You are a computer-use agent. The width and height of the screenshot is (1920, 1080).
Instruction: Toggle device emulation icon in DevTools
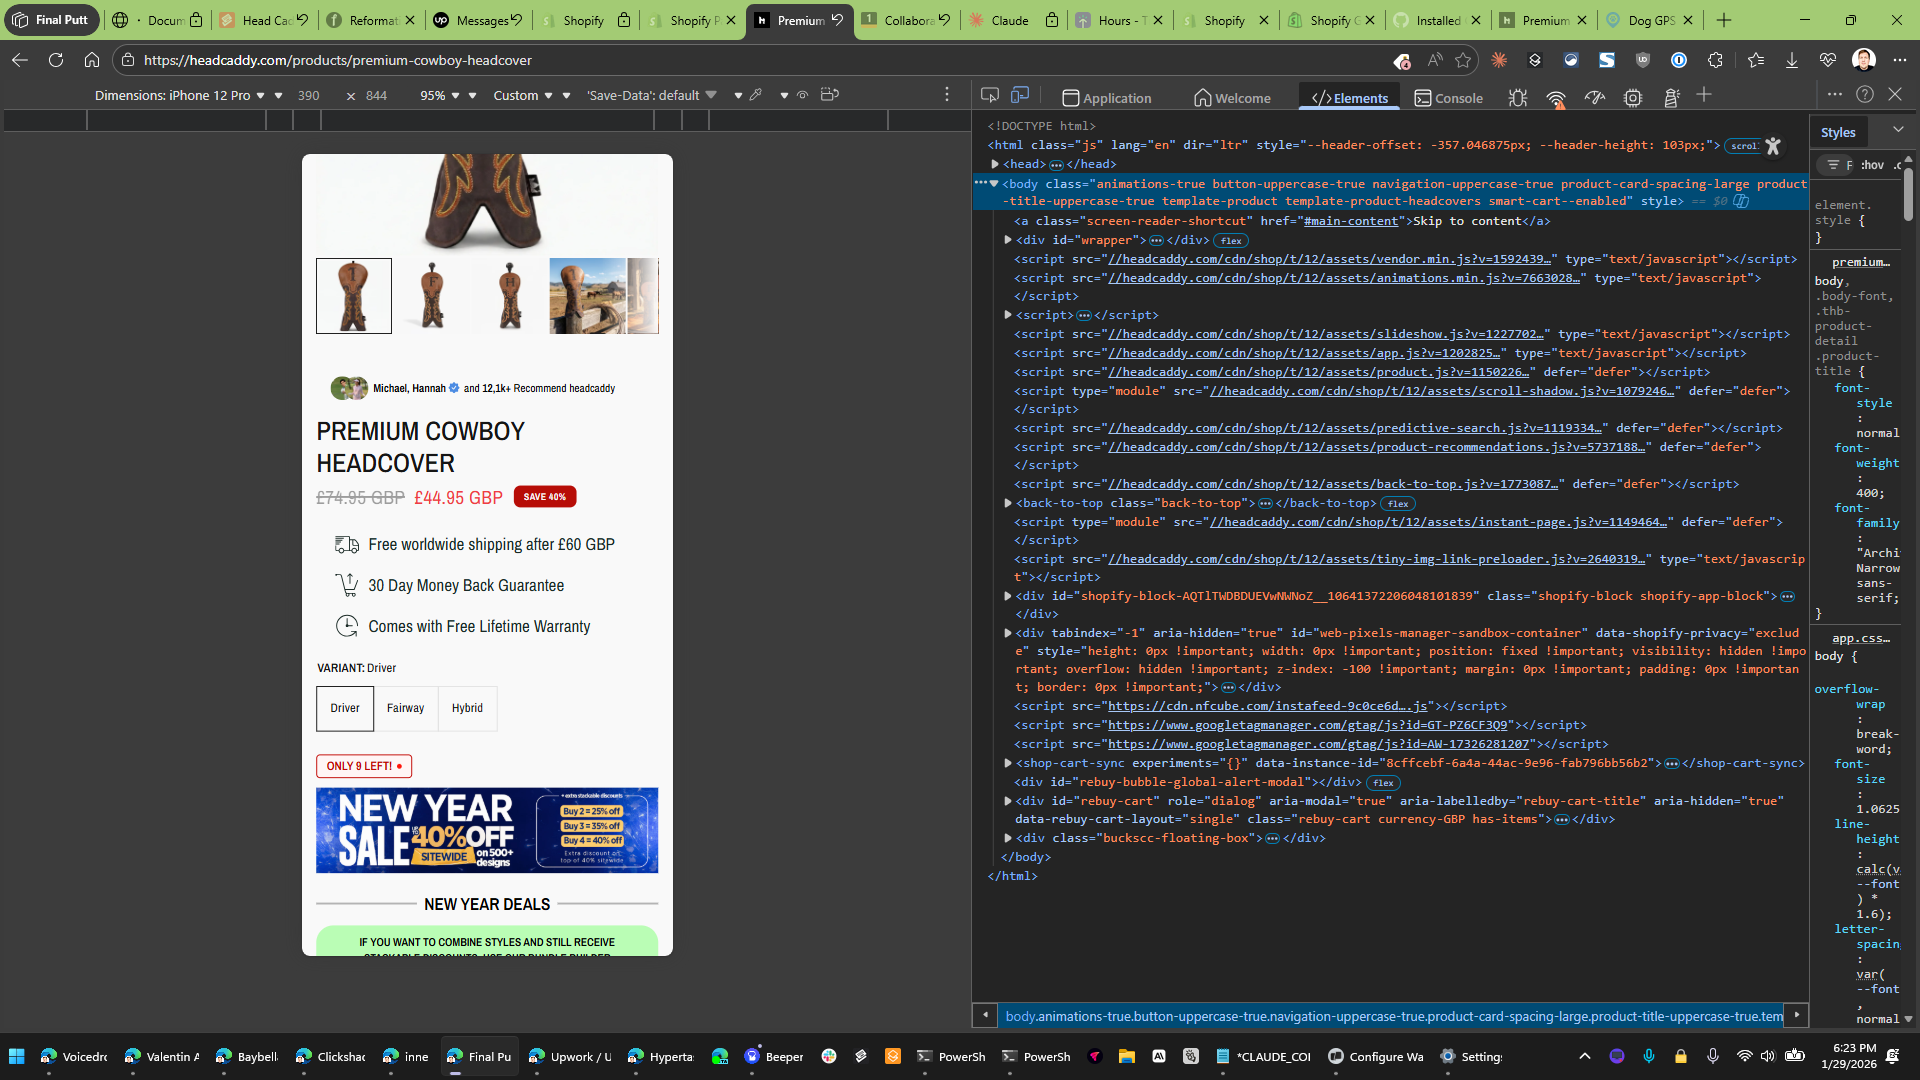tap(1020, 95)
